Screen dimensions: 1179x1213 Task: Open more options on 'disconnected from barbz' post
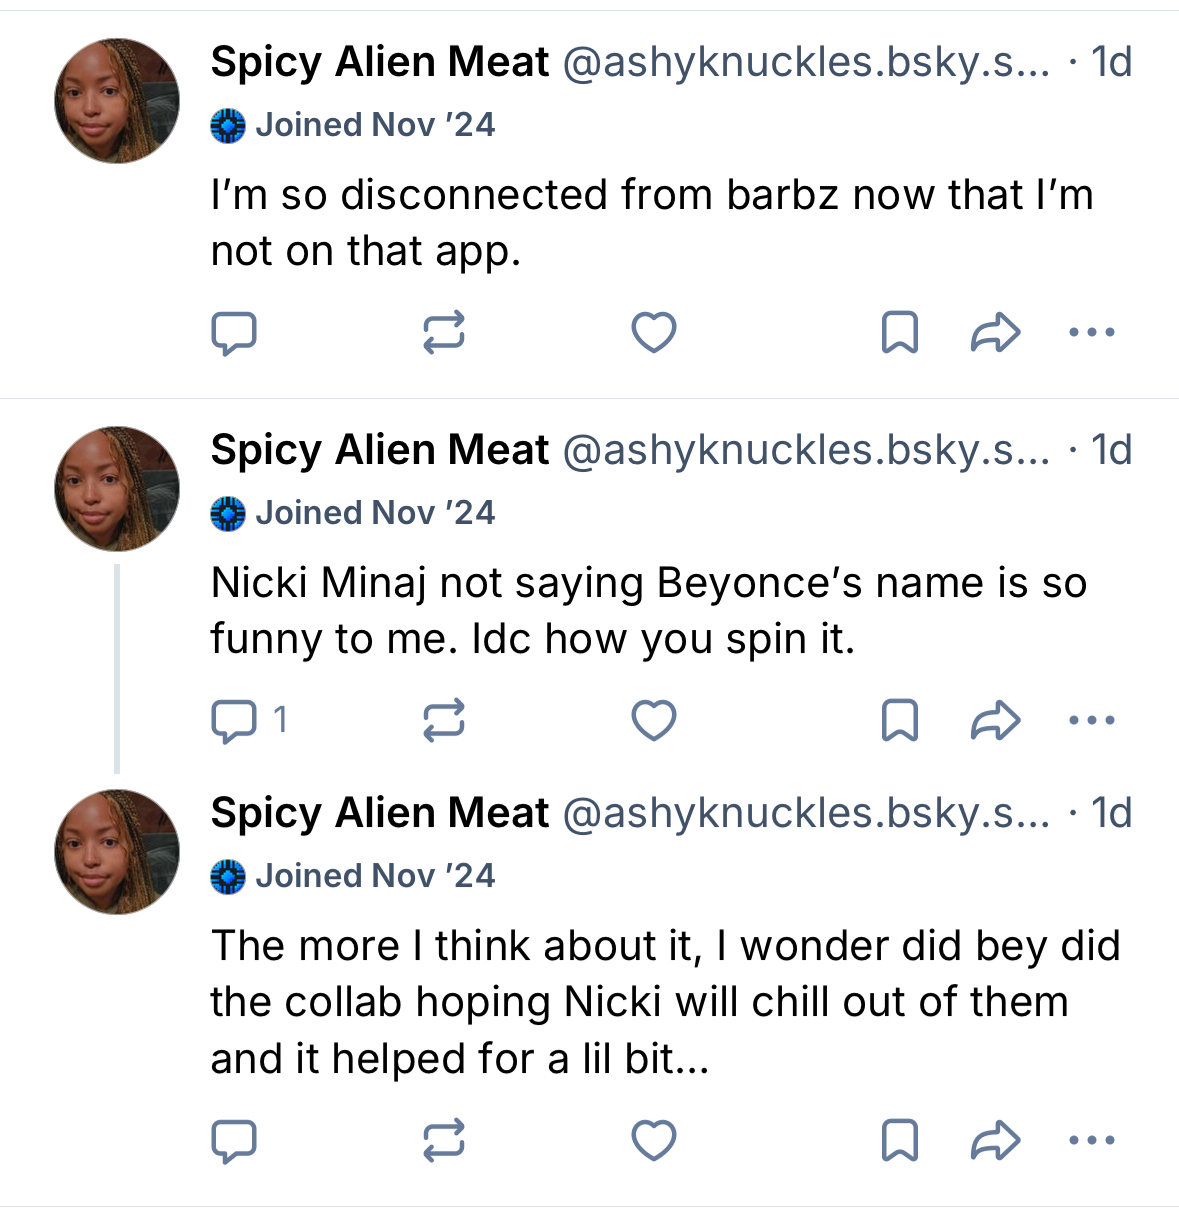point(1091,333)
